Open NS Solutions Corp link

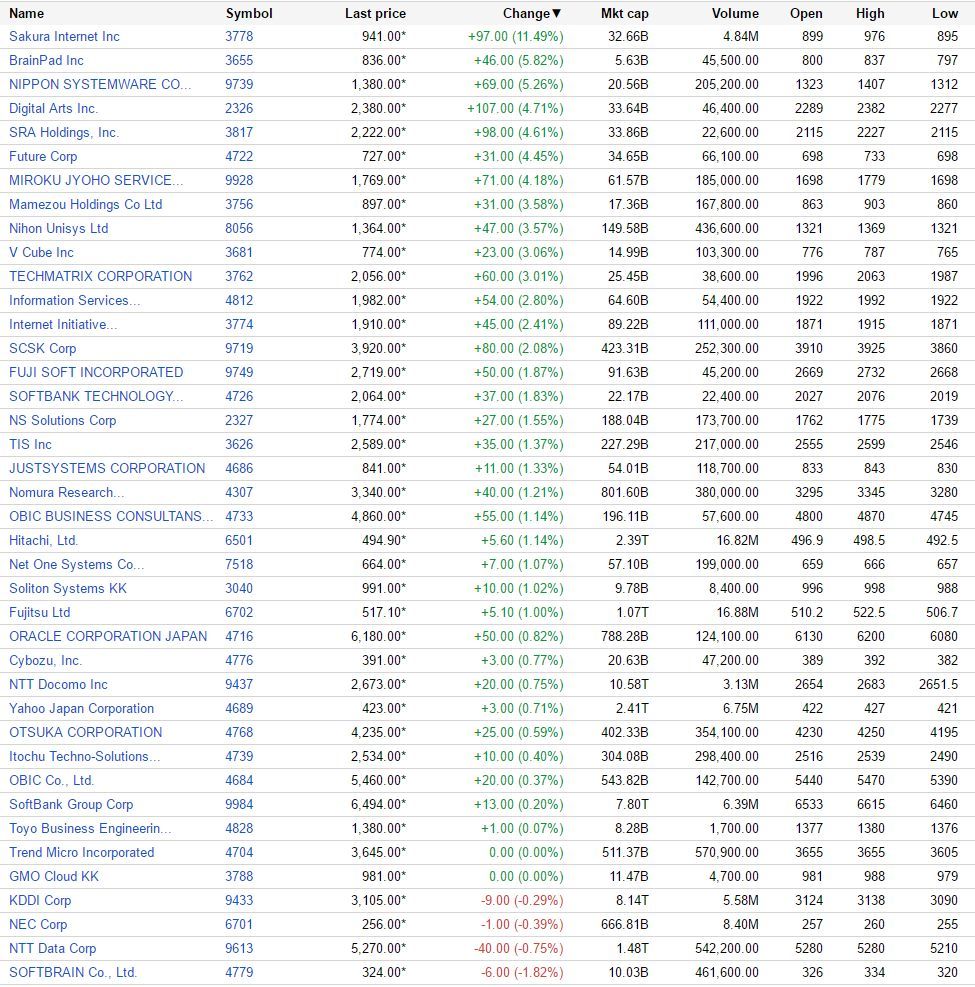pyautogui.click(x=62, y=420)
